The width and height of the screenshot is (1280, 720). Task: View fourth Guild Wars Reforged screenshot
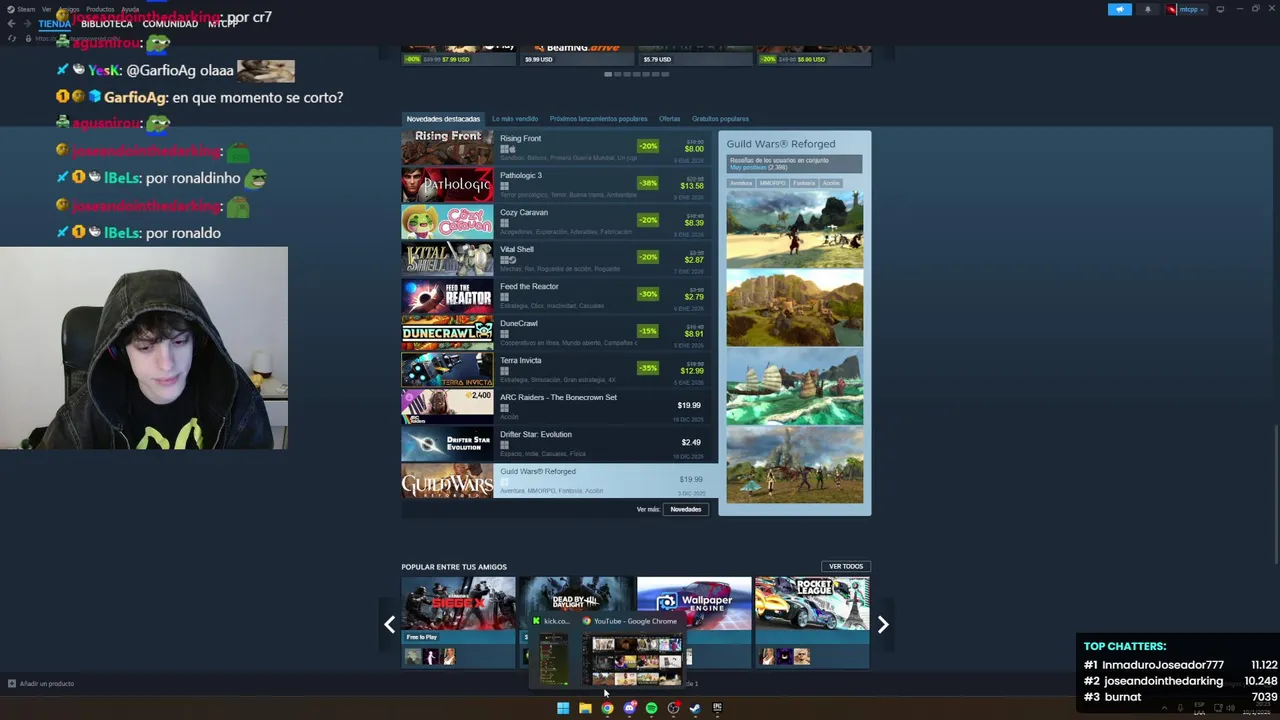pos(794,466)
